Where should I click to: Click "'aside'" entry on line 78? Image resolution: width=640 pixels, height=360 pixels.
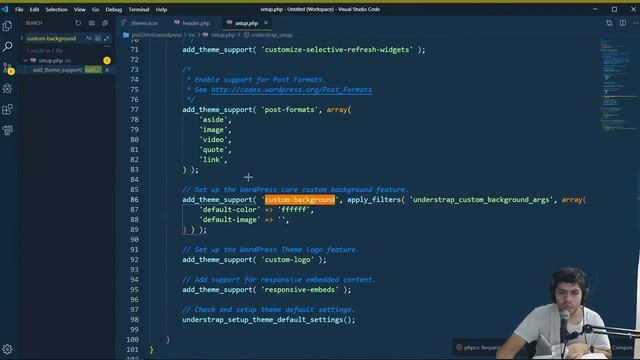click(x=213, y=120)
